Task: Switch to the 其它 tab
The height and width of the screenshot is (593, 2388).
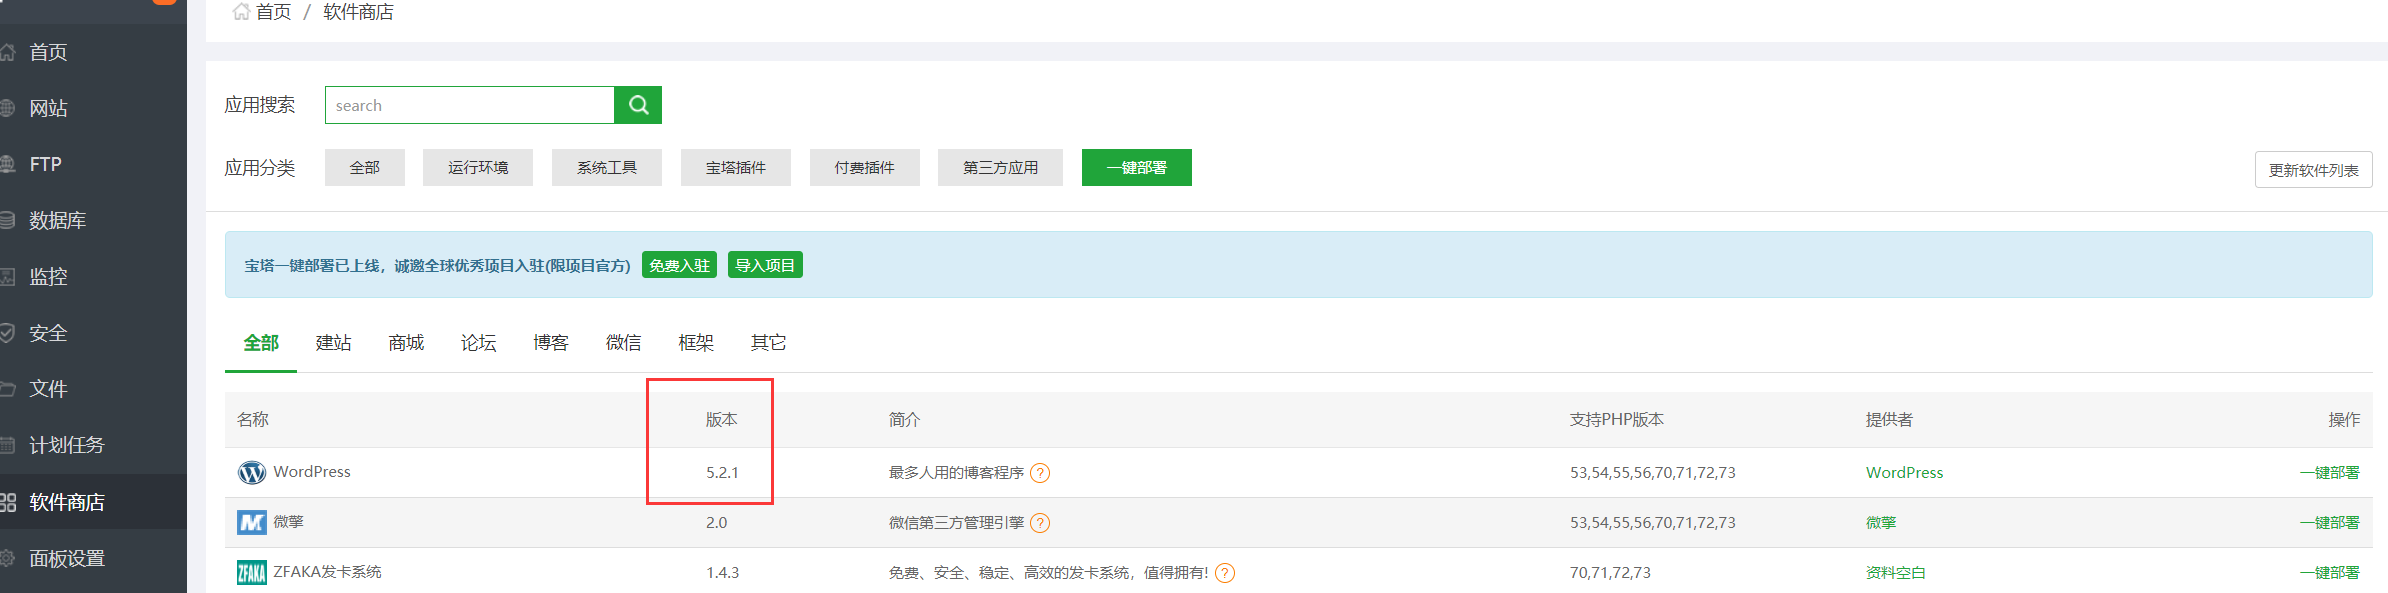Action: [x=769, y=343]
